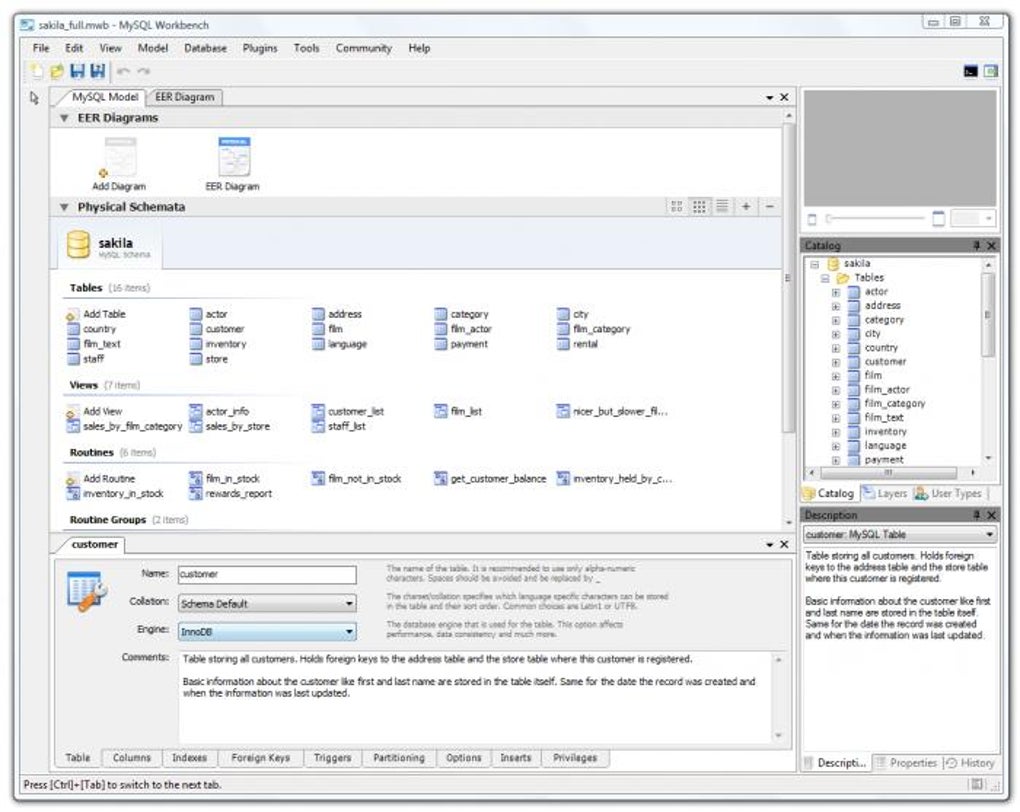Pin the Catalog panel
The height and width of the screenshot is (812, 1020).
pyautogui.click(x=976, y=246)
